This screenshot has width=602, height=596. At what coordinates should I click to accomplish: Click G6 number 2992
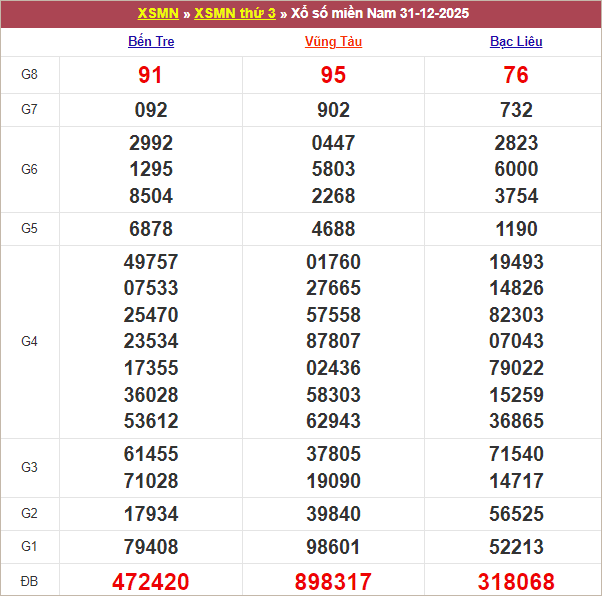tap(151, 143)
